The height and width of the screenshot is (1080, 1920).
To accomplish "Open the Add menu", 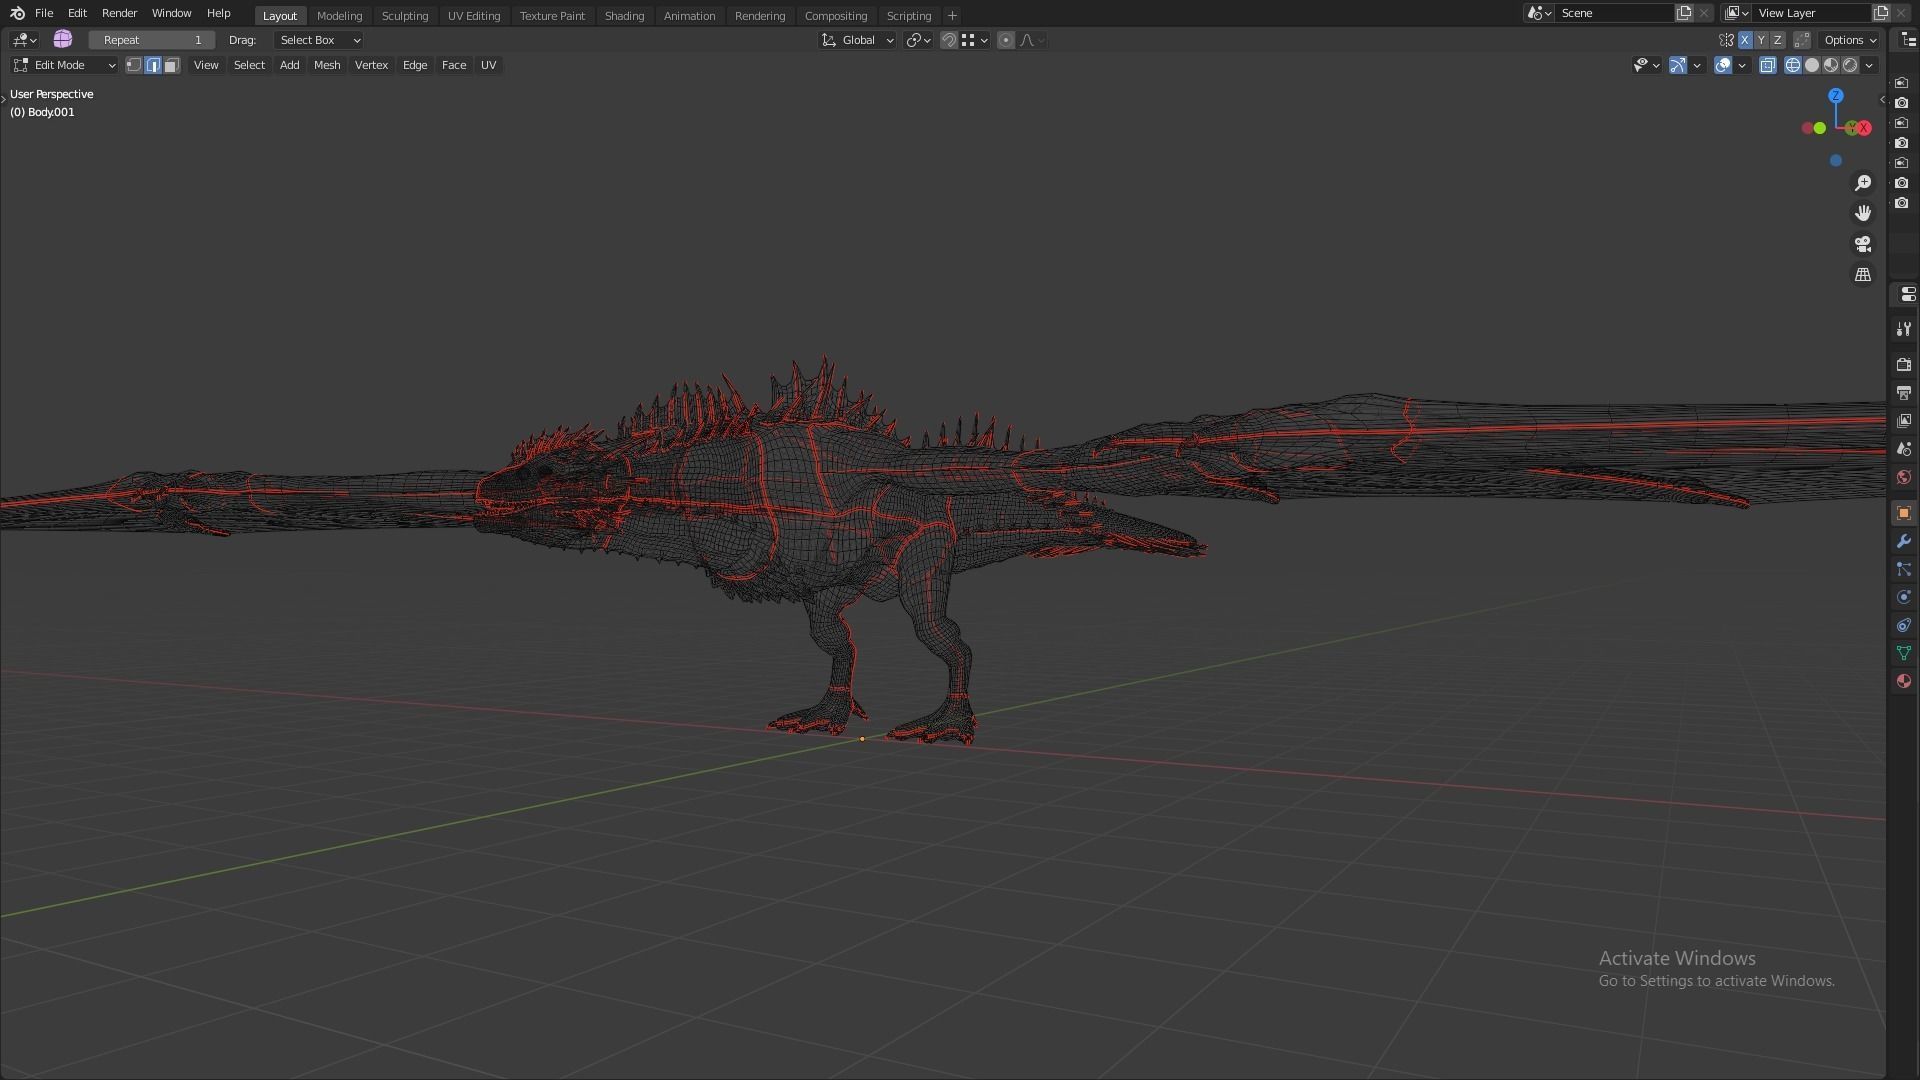I will (289, 65).
